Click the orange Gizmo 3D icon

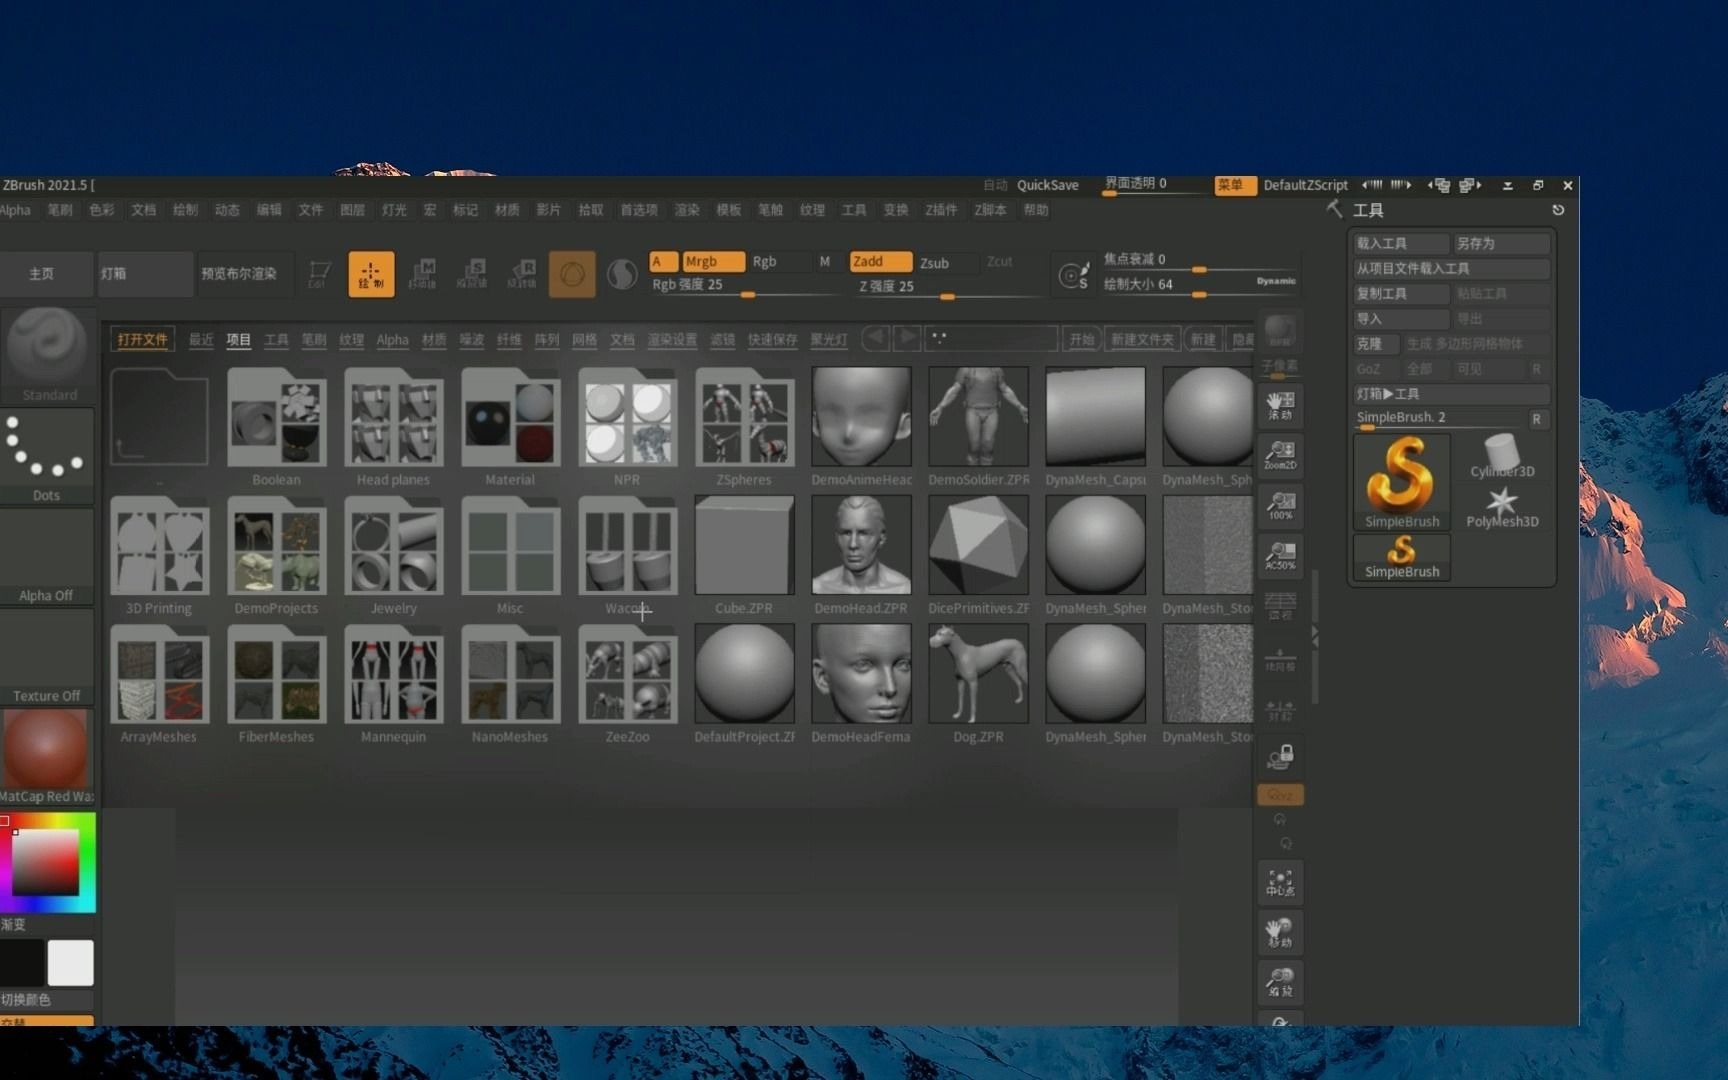[x=572, y=274]
